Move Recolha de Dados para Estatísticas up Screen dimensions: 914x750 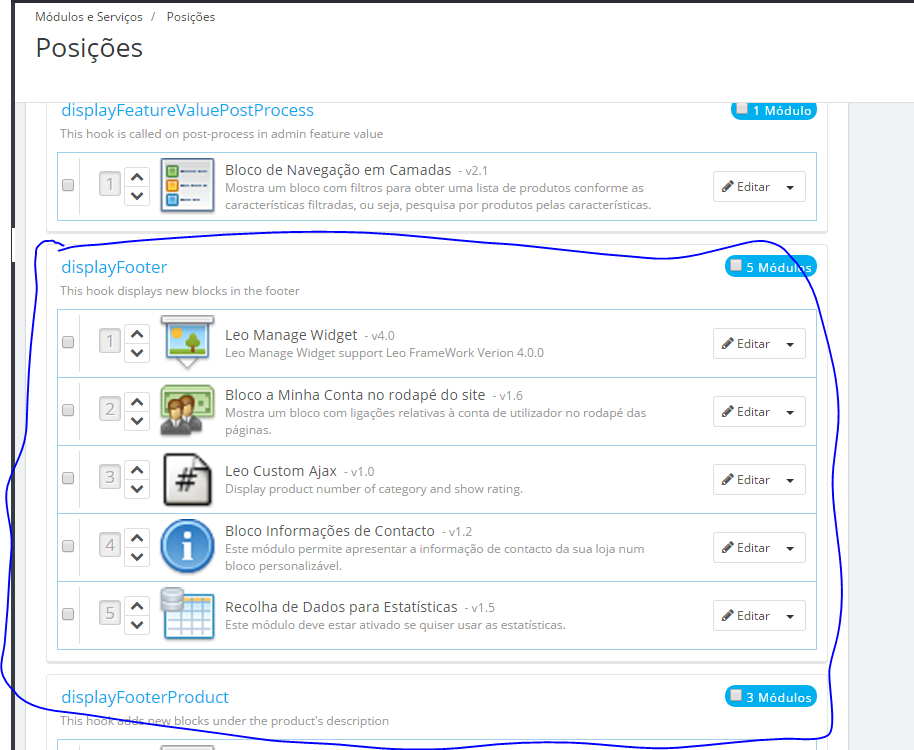click(137, 606)
